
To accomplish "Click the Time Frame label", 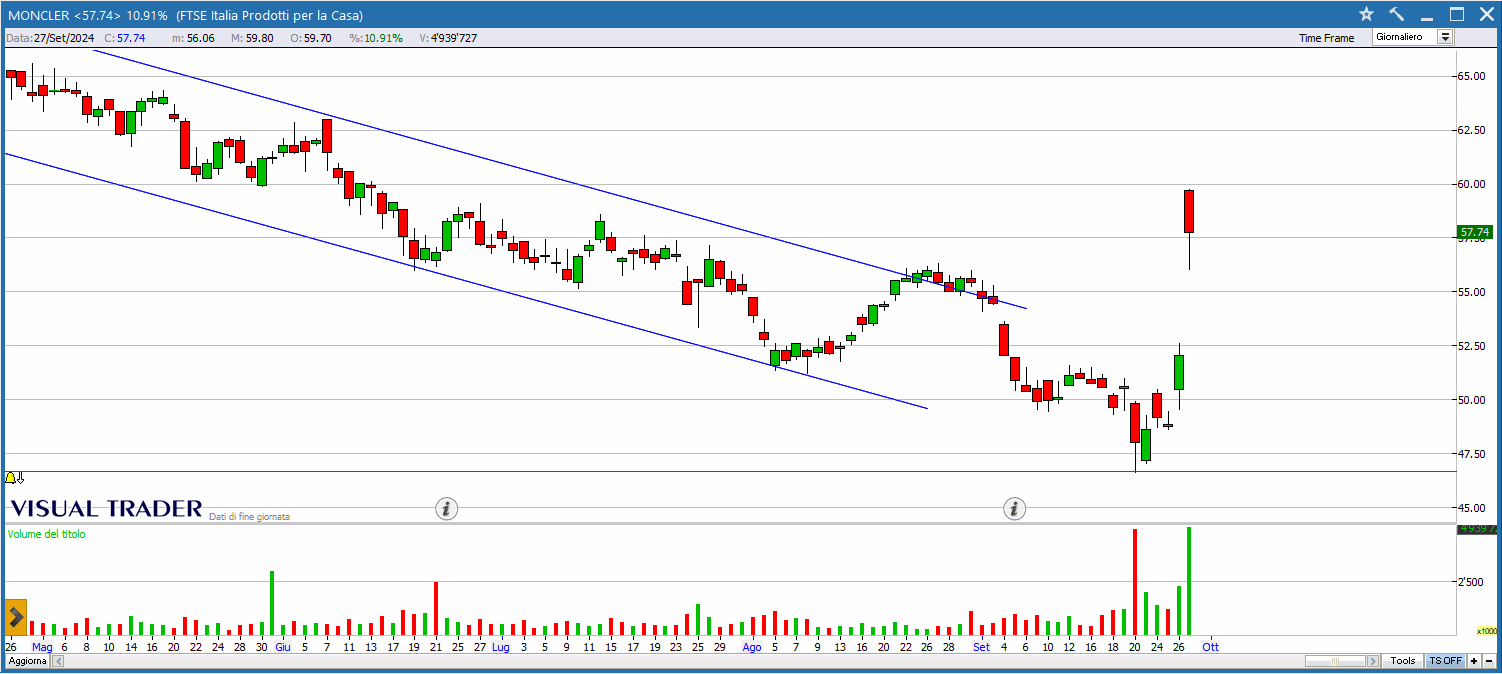I will (1326, 38).
